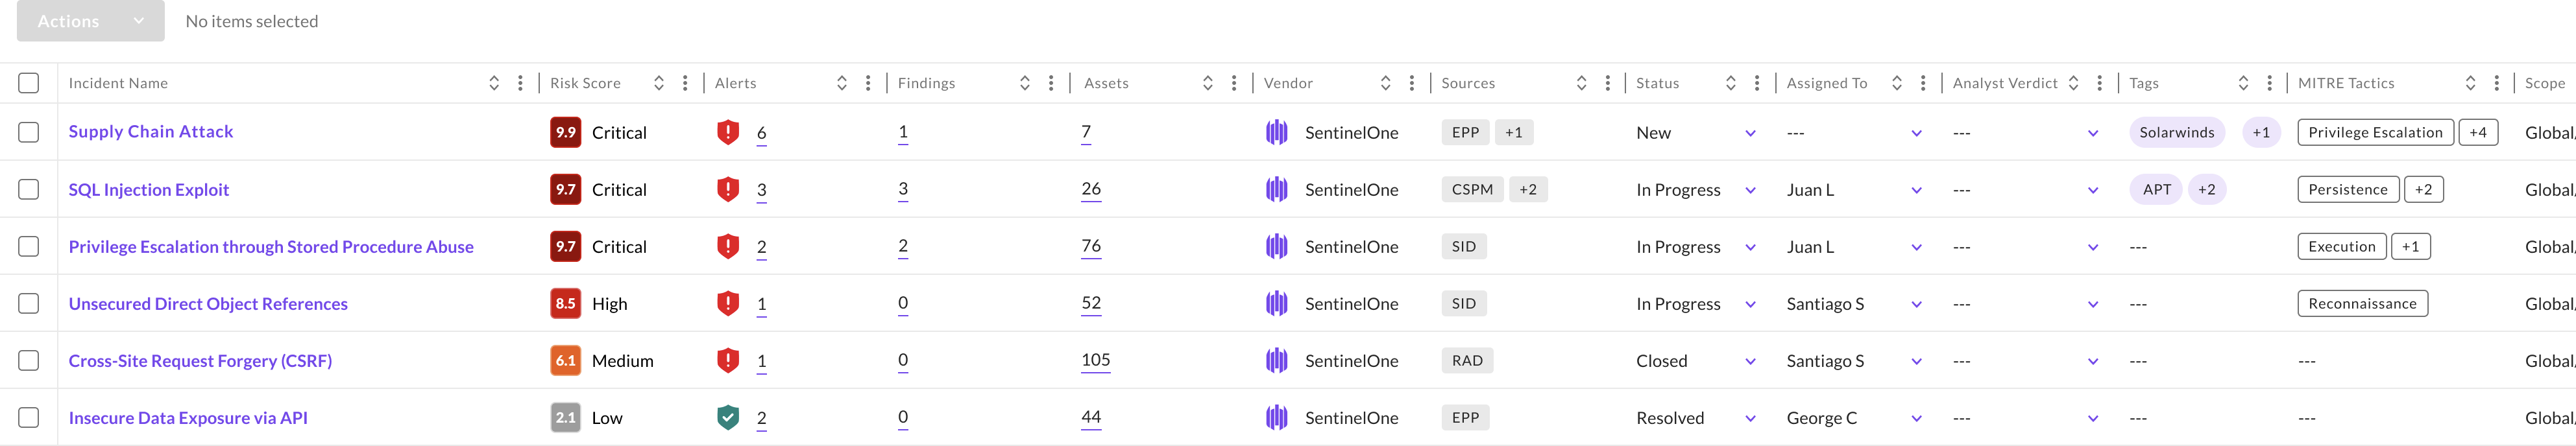Toggle the select-all header checkbox
Screen dimensions: 2576x446
pos(29,83)
